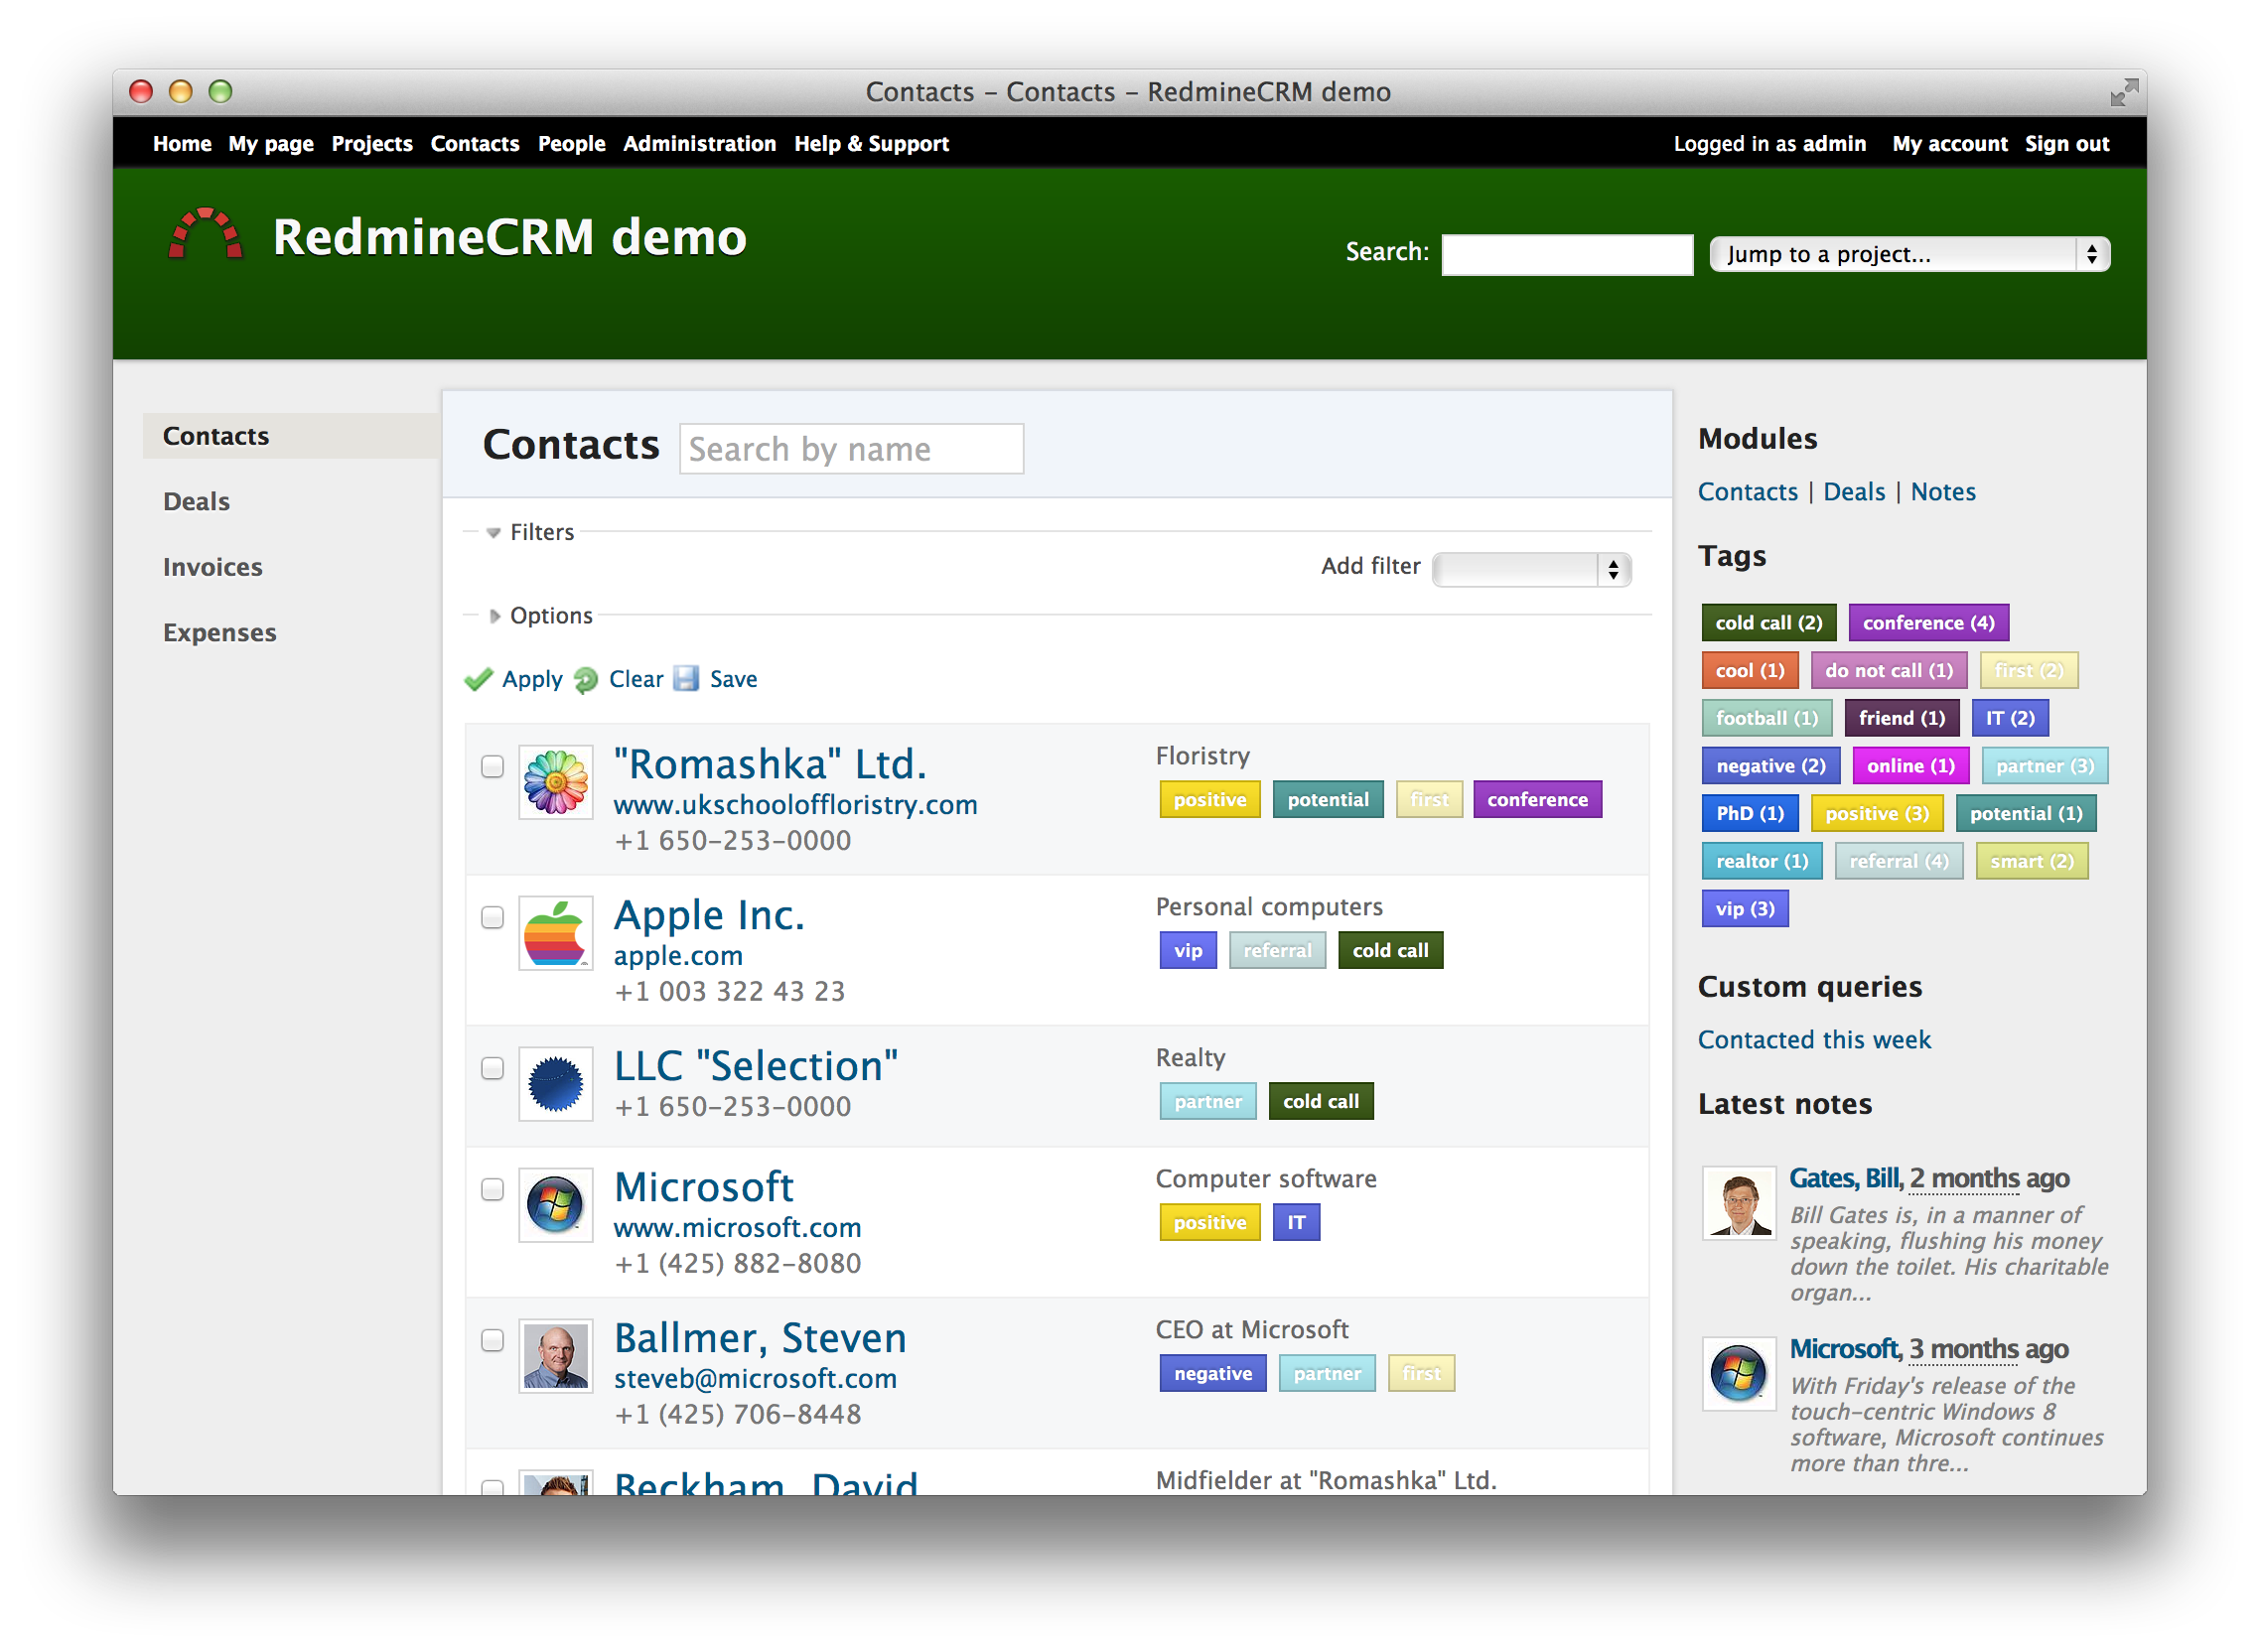Click the Save floppy disk icon
This screenshot has width=2260, height=1652.
[686, 679]
